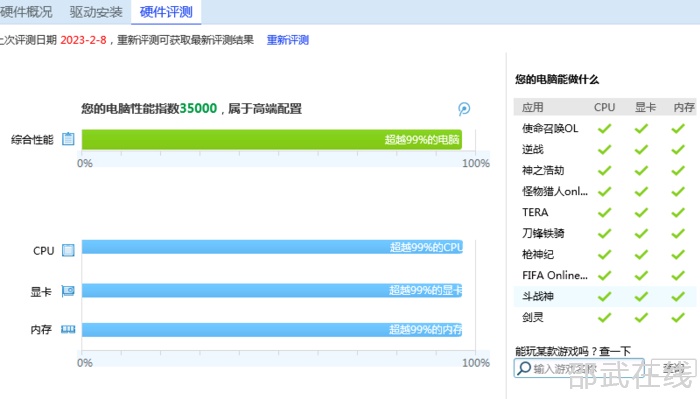Viewport: 700px width, 399px height.
Task: Select the 硬件评测 tab
Action: point(166,12)
